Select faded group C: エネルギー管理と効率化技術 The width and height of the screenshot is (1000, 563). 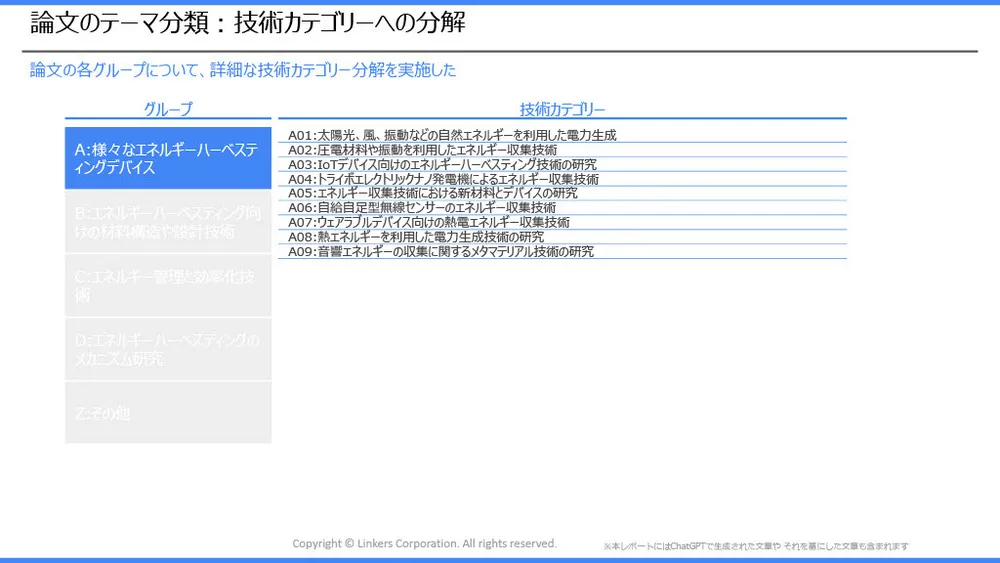168,286
